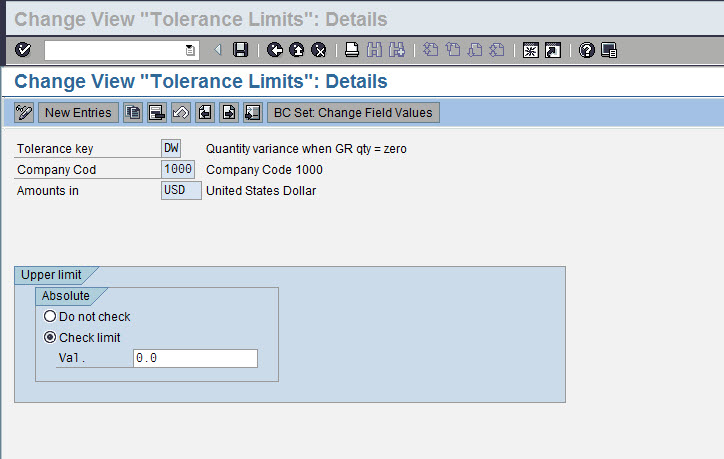Click the red Cancel icon
Viewport: 724px width, 459px height.
[x=319, y=50]
